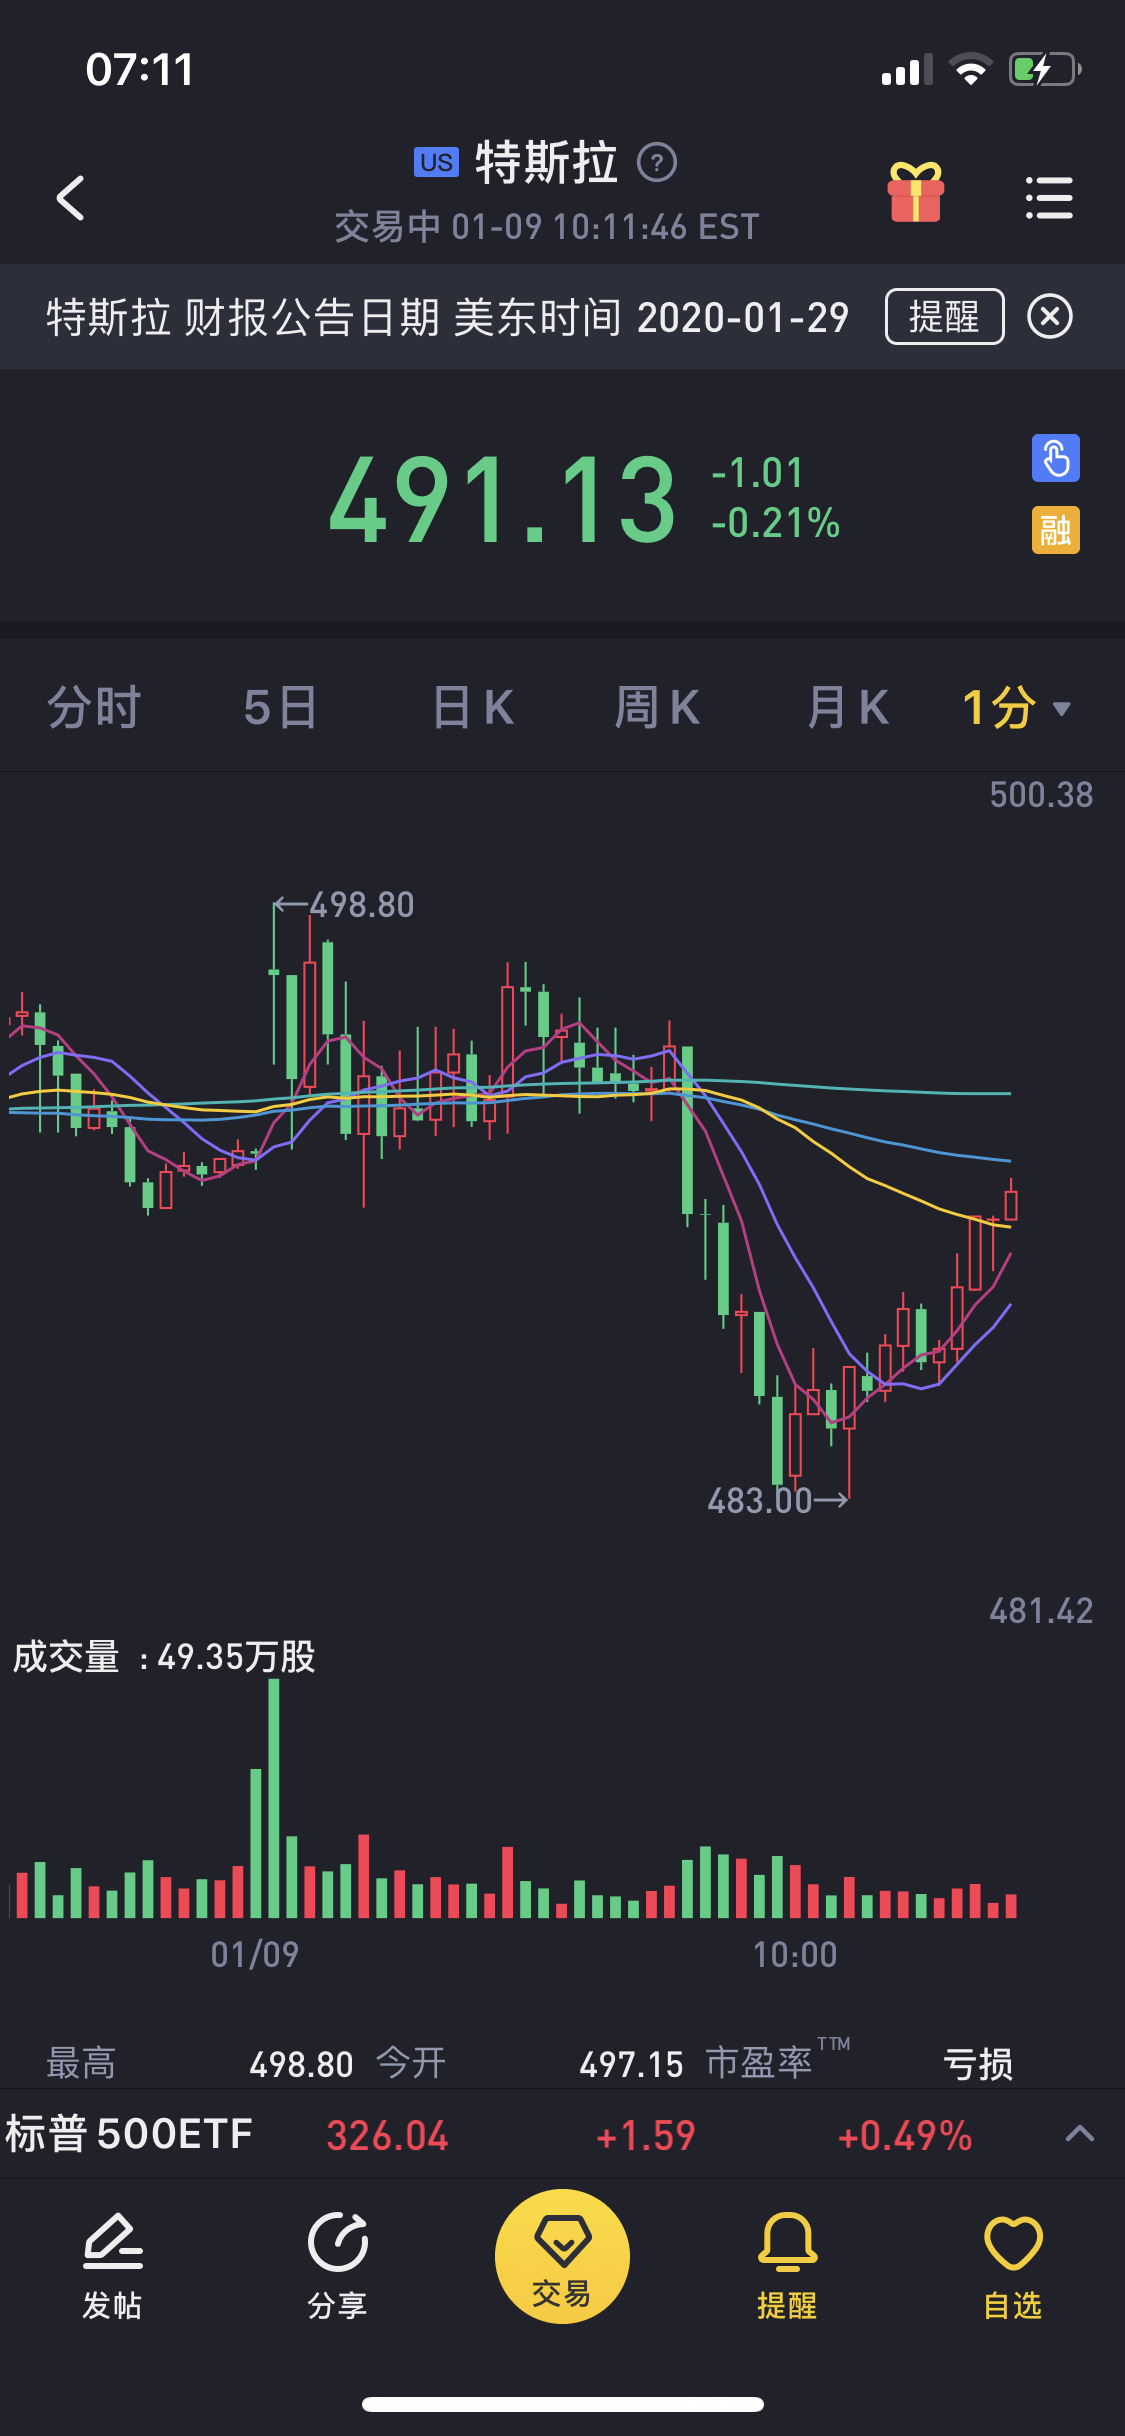Tap the back arrow icon
Viewport: 1125px width, 2436px height.
(70, 197)
